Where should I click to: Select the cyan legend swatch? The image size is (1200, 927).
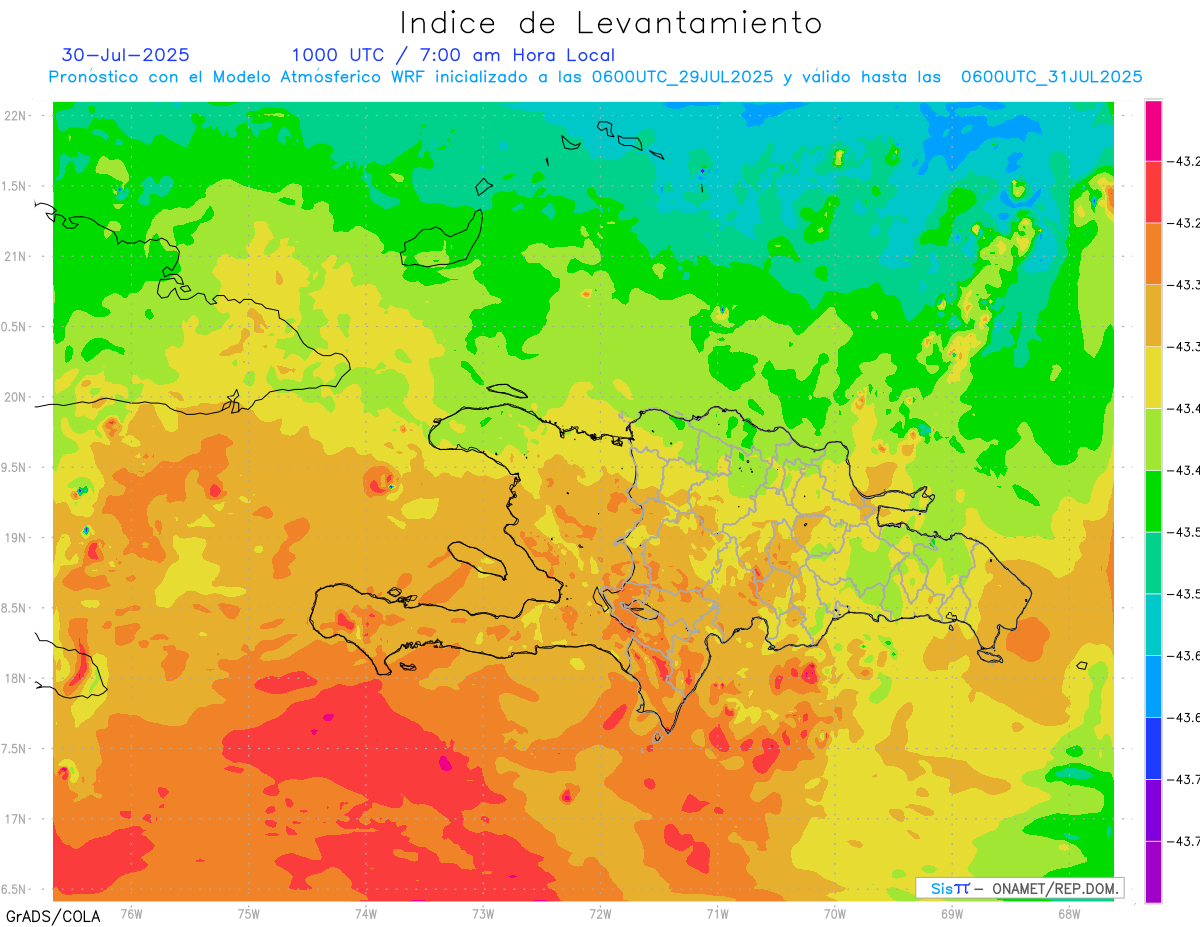coord(1153,624)
